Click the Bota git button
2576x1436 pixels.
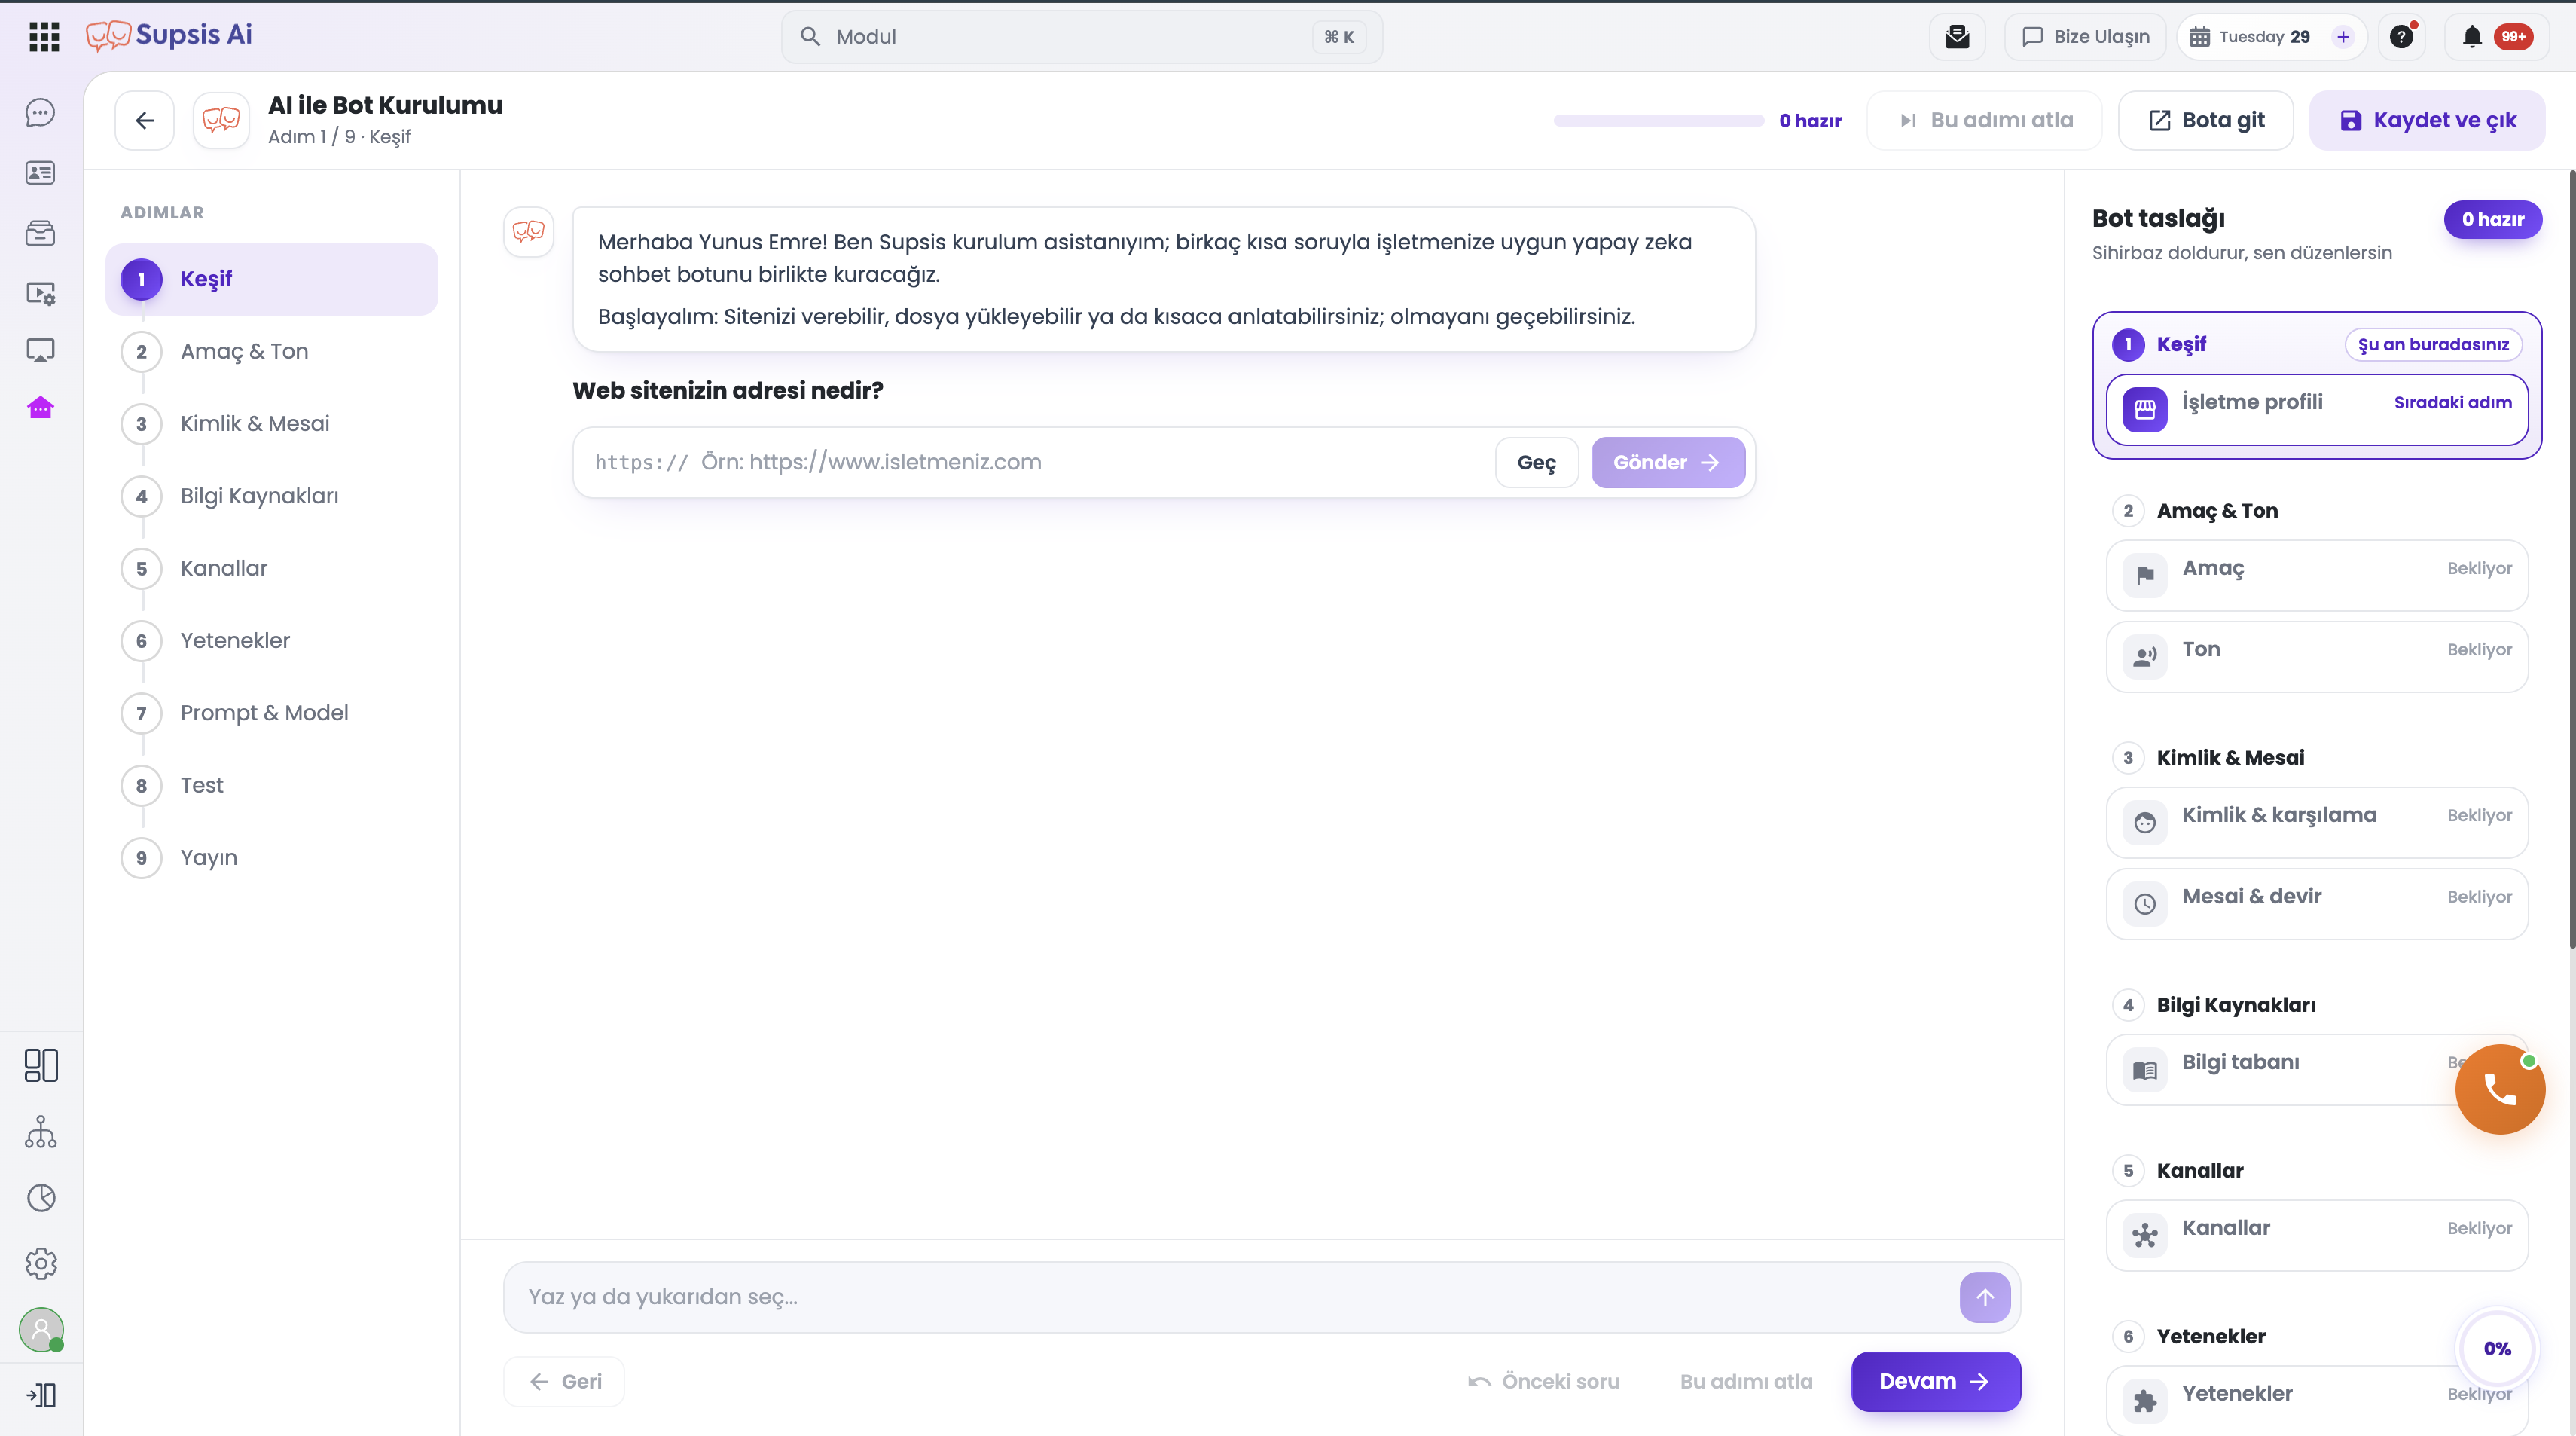click(x=2206, y=120)
